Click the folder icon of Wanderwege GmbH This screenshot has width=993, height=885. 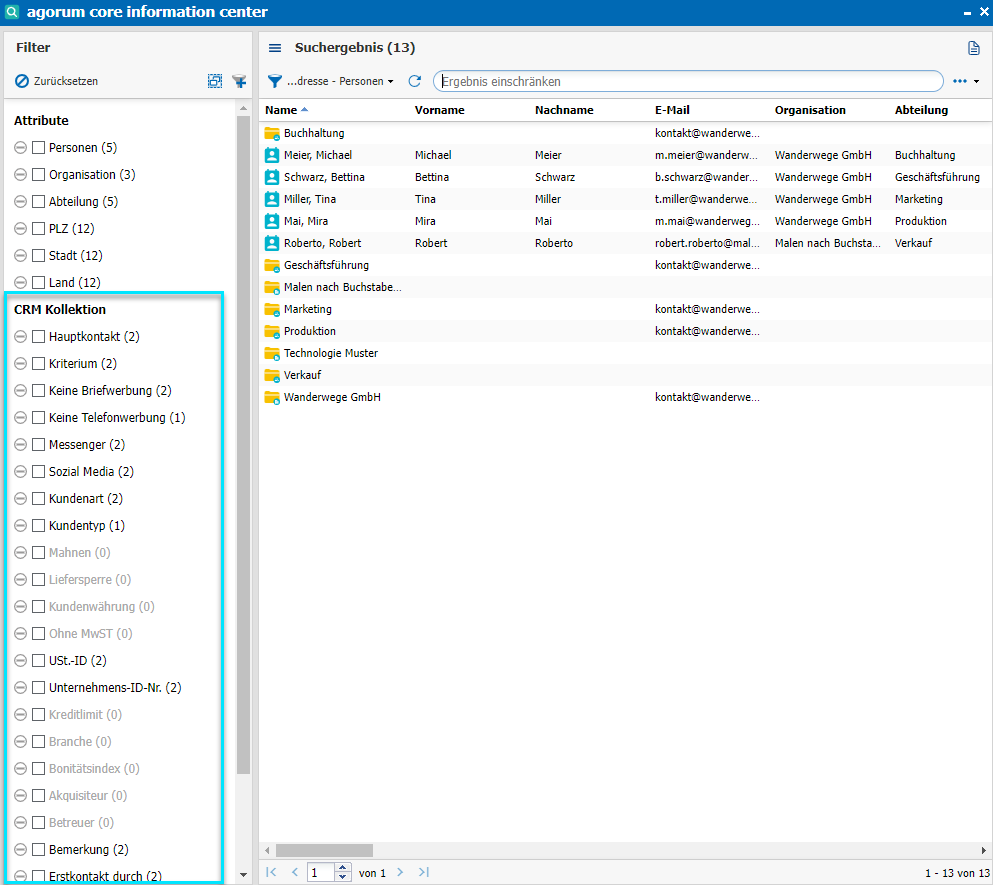pyautogui.click(x=272, y=397)
